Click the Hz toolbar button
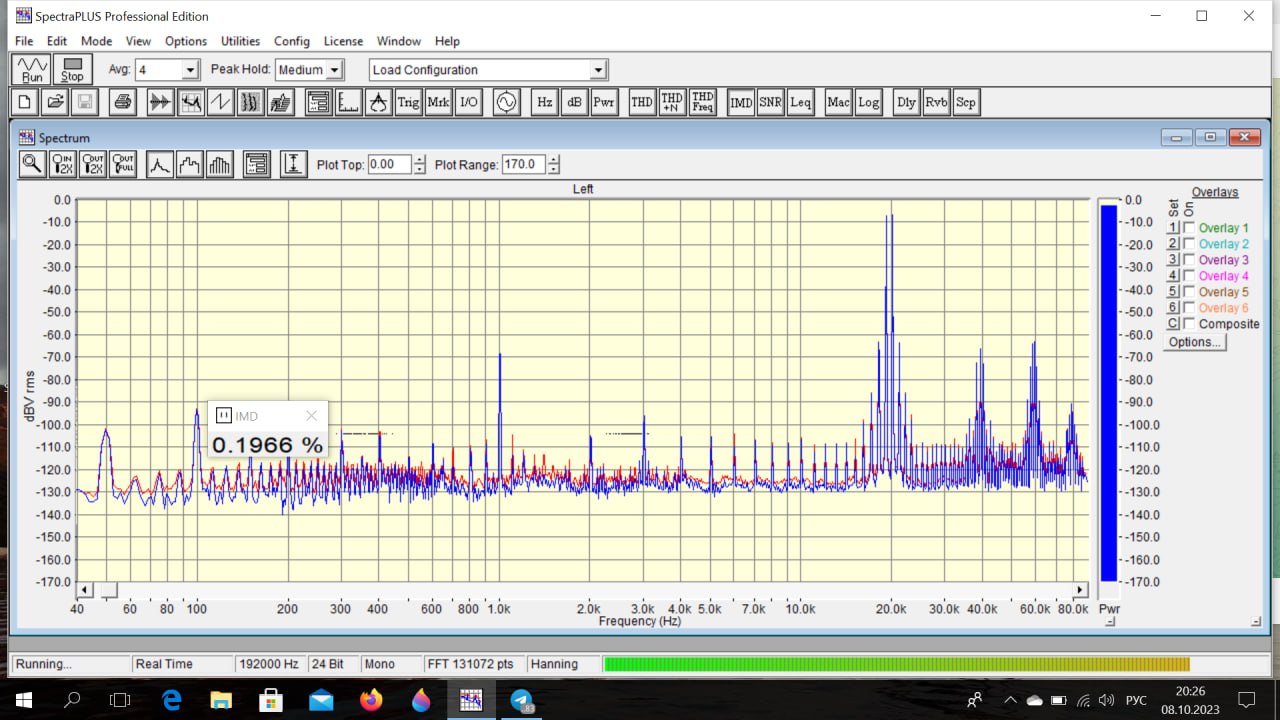 [x=544, y=102]
